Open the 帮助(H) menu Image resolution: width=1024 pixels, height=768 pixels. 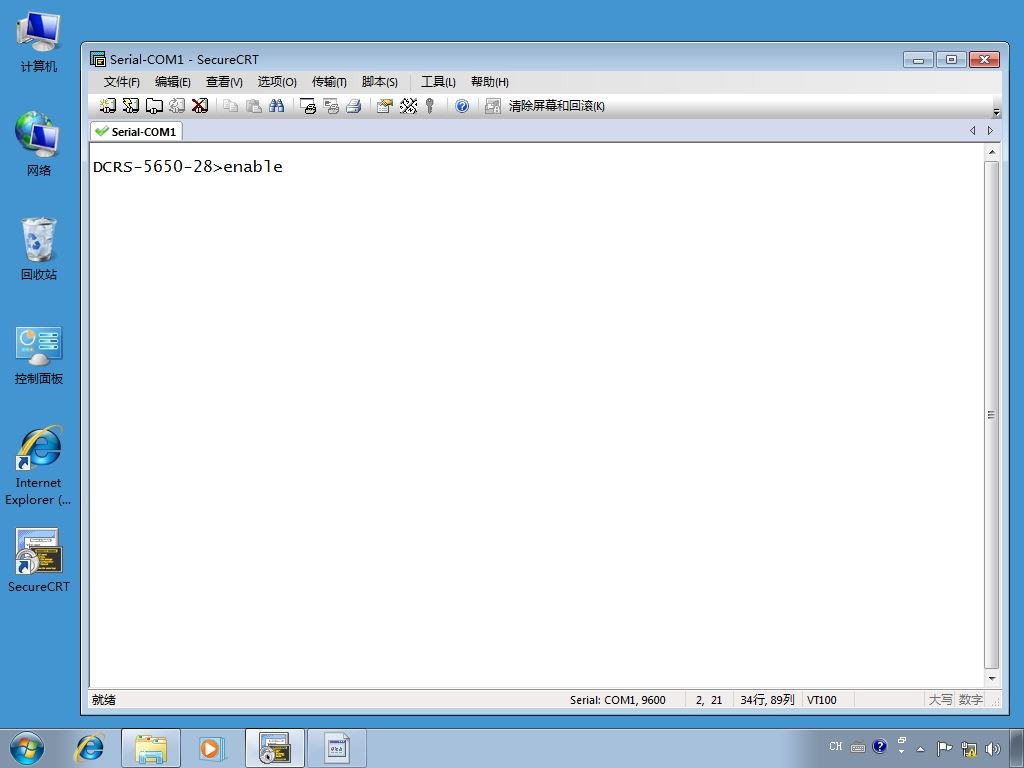coord(490,82)
